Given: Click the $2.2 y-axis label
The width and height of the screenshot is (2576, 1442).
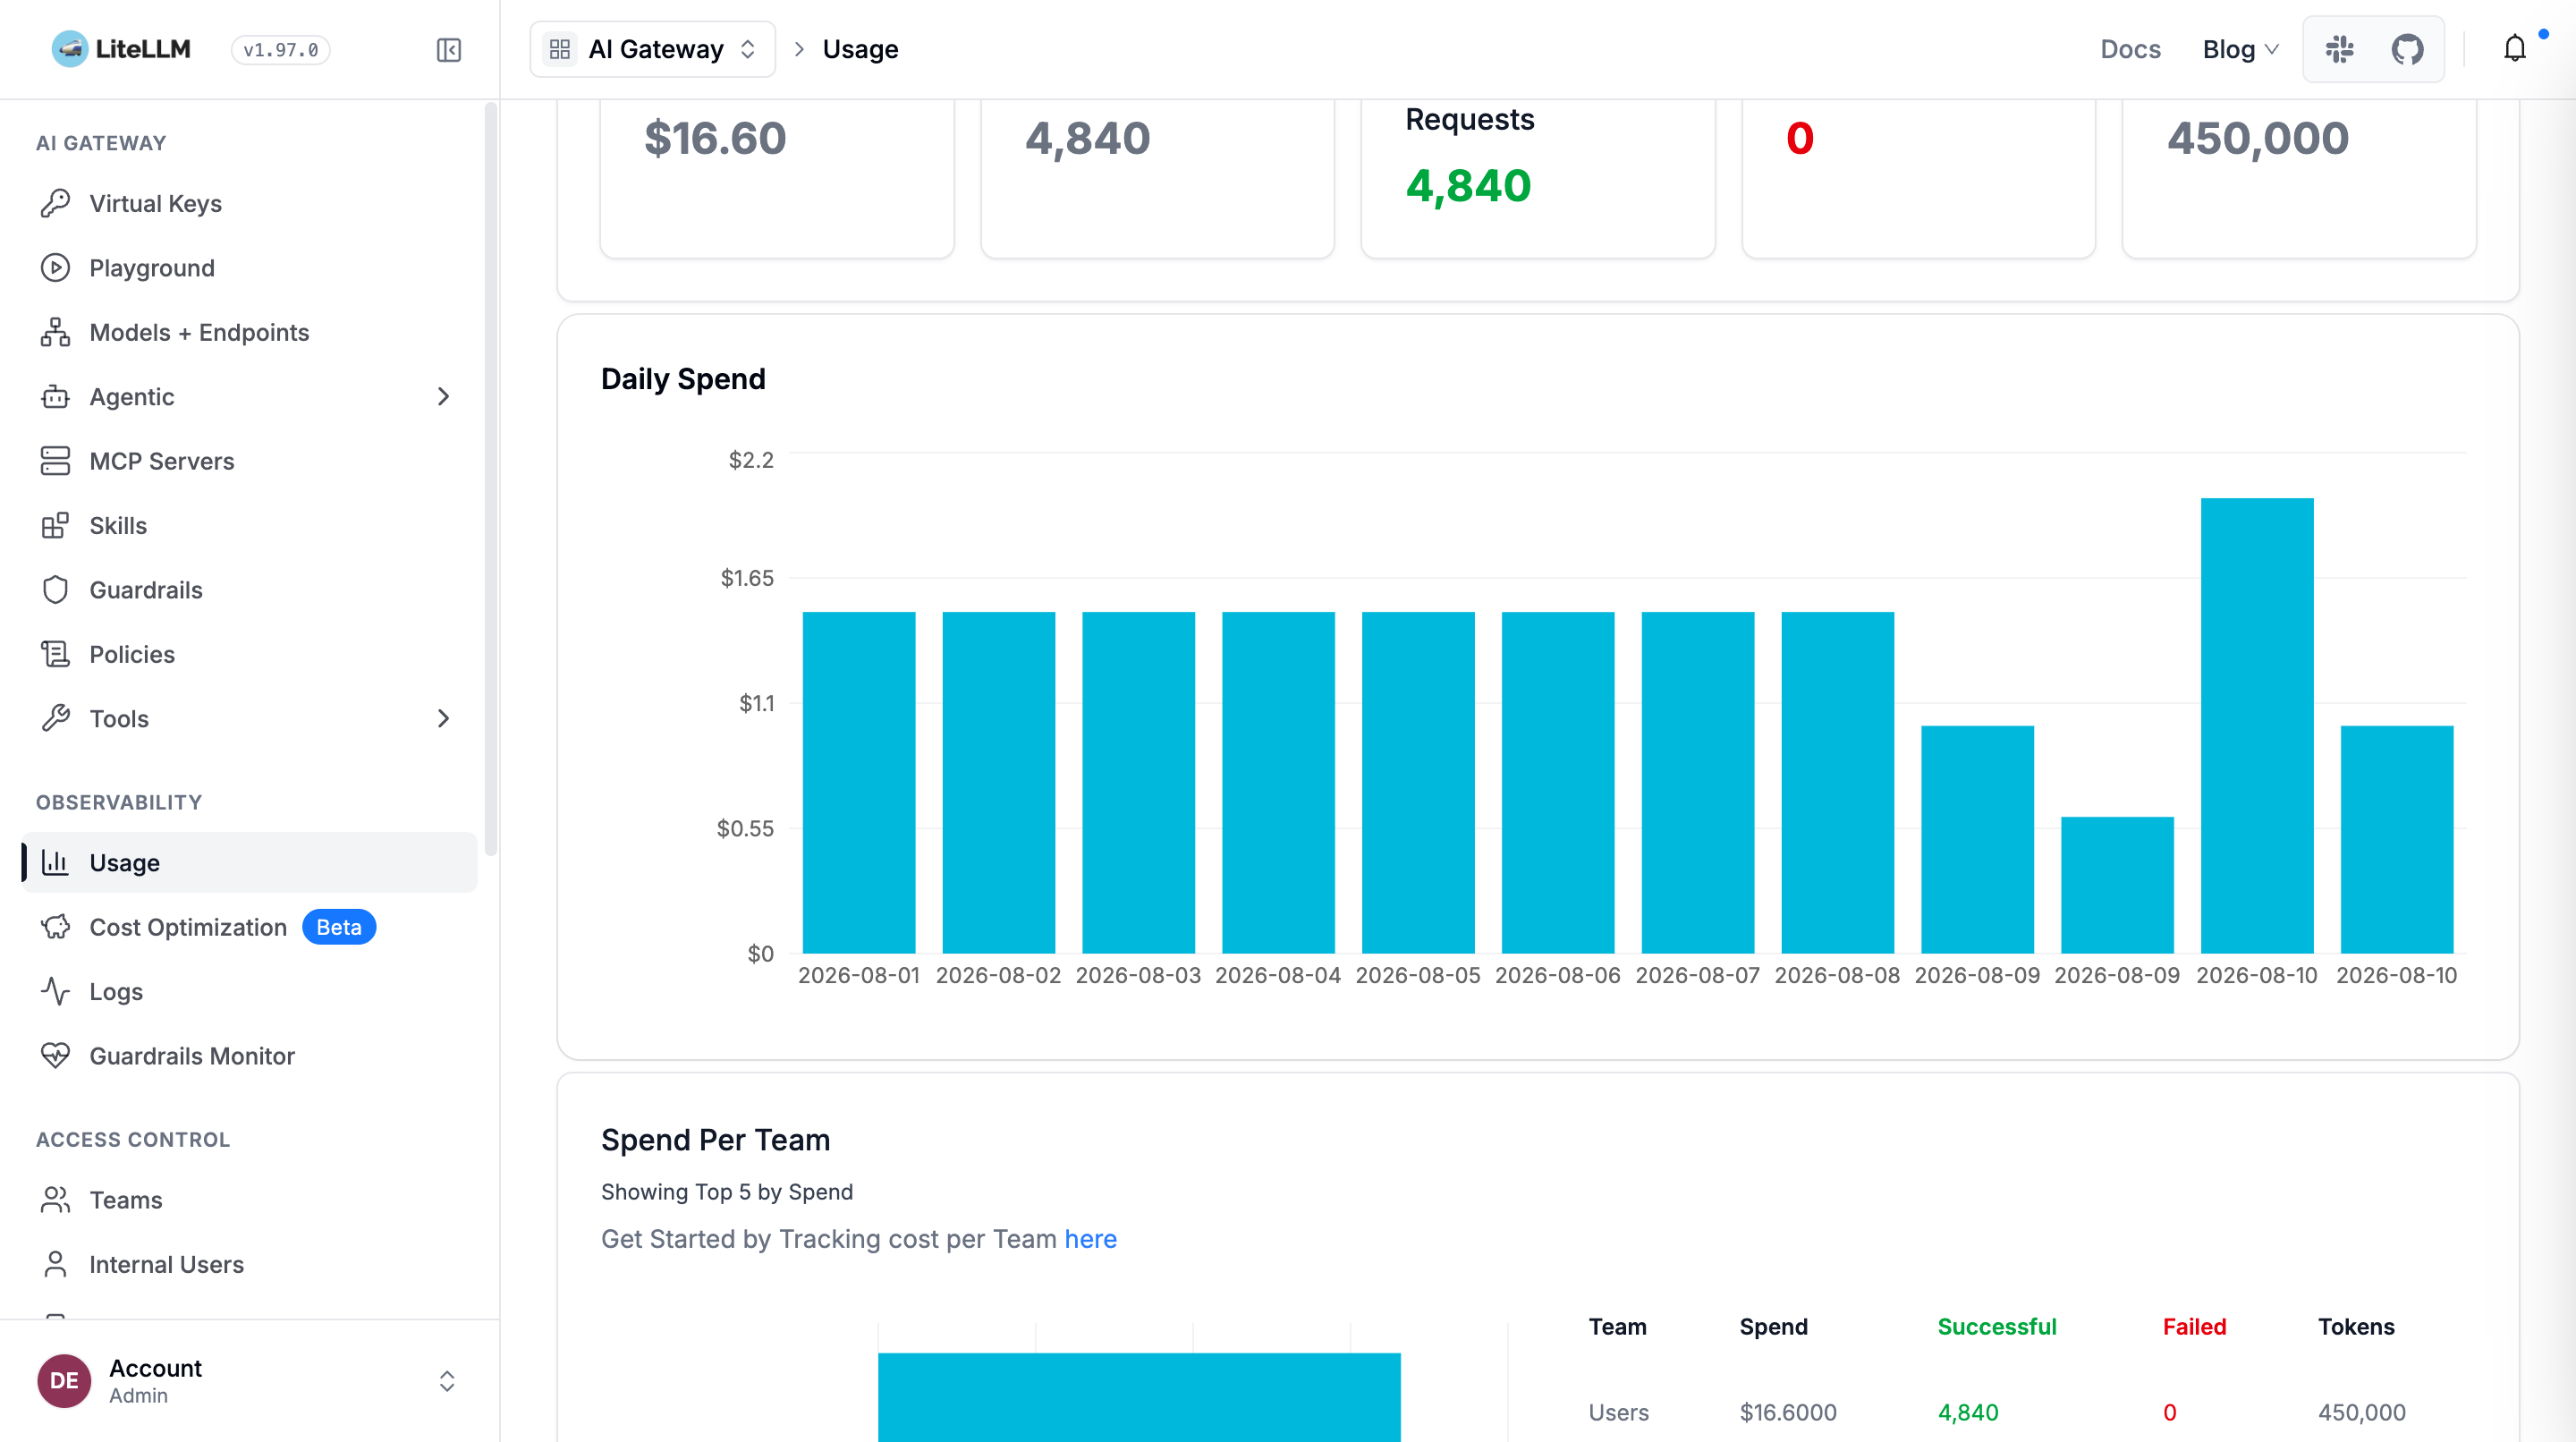Looking at the screenshot, I should 751,459.
